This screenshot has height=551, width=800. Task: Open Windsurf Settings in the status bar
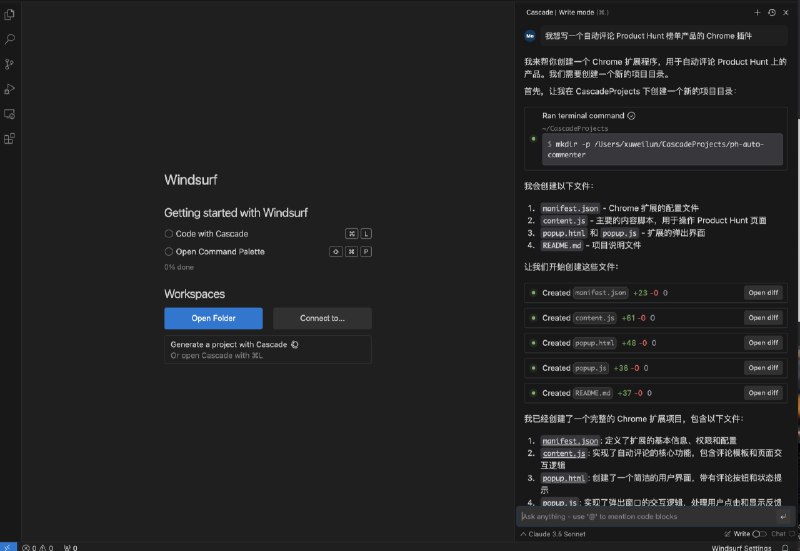click(741, 547)
